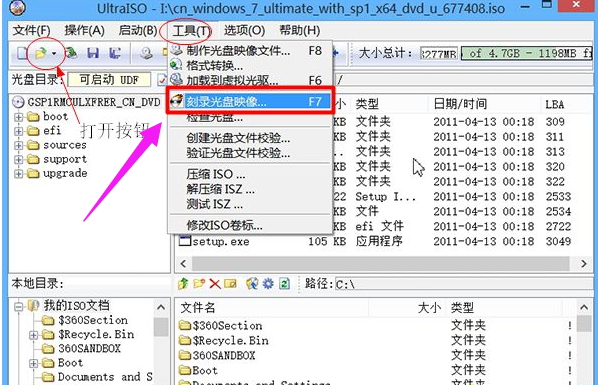The height and width of the screenshot is (385, 598).
Task: Expand the upgrade folder tree node
Action: pos(18,174)
